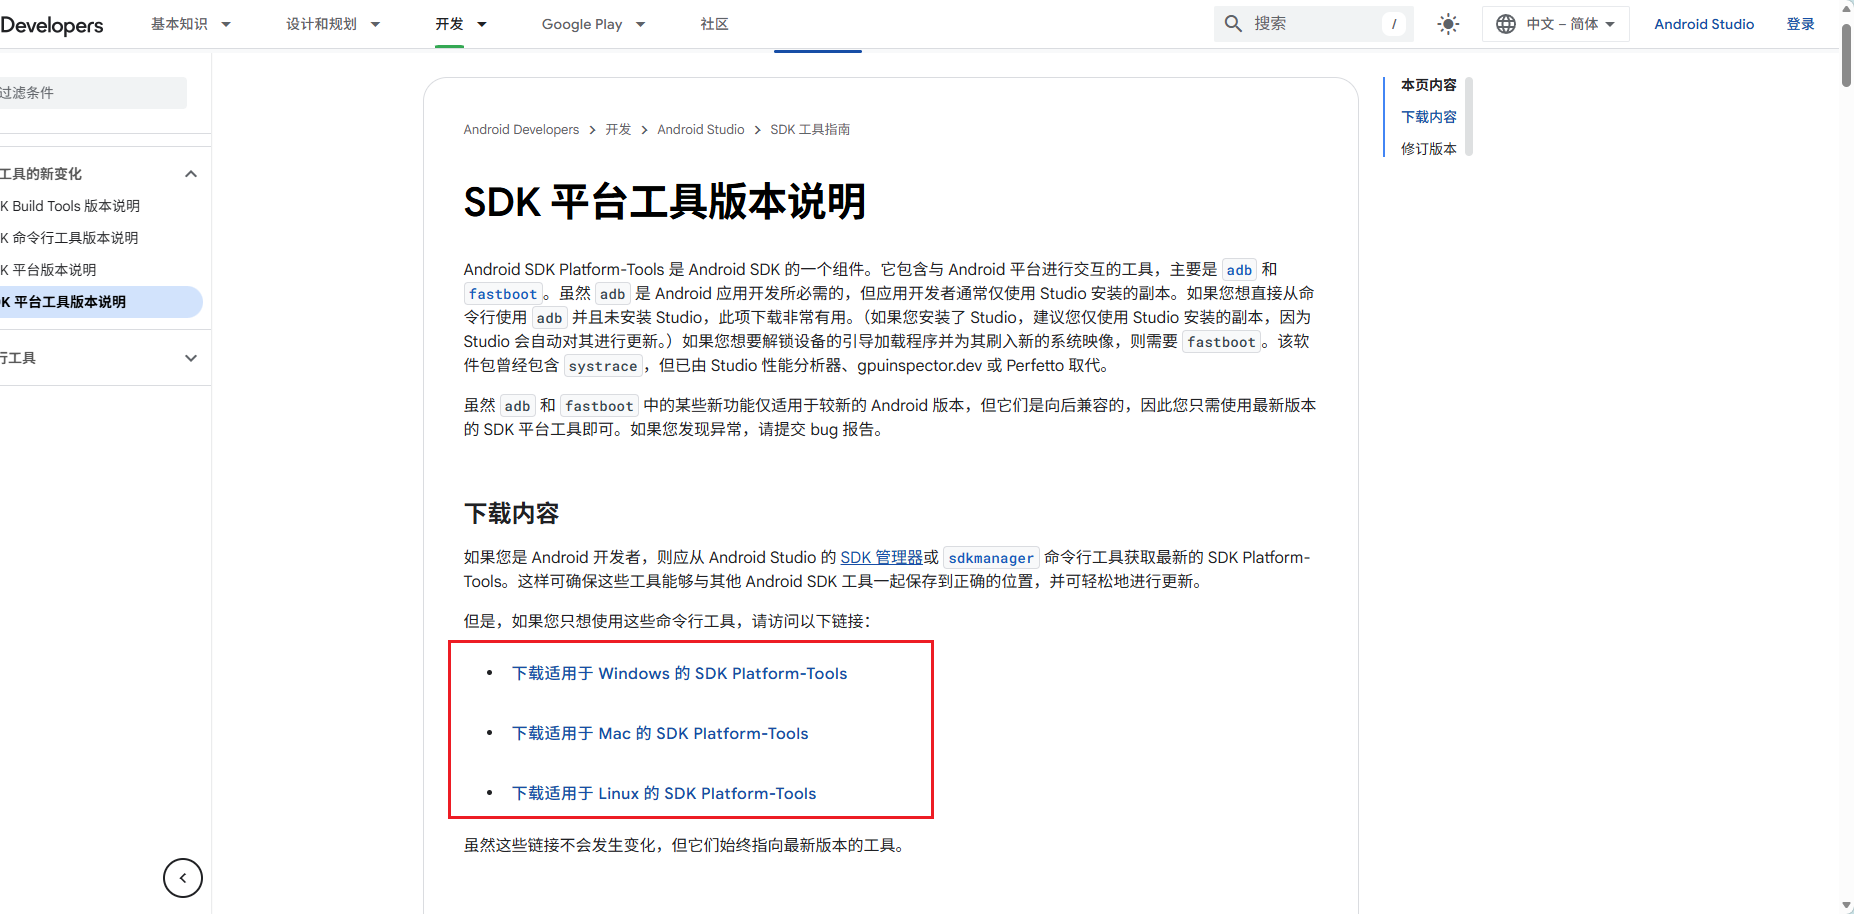Download SDK Platform-Tools for Linux

(x=664, y=794)
